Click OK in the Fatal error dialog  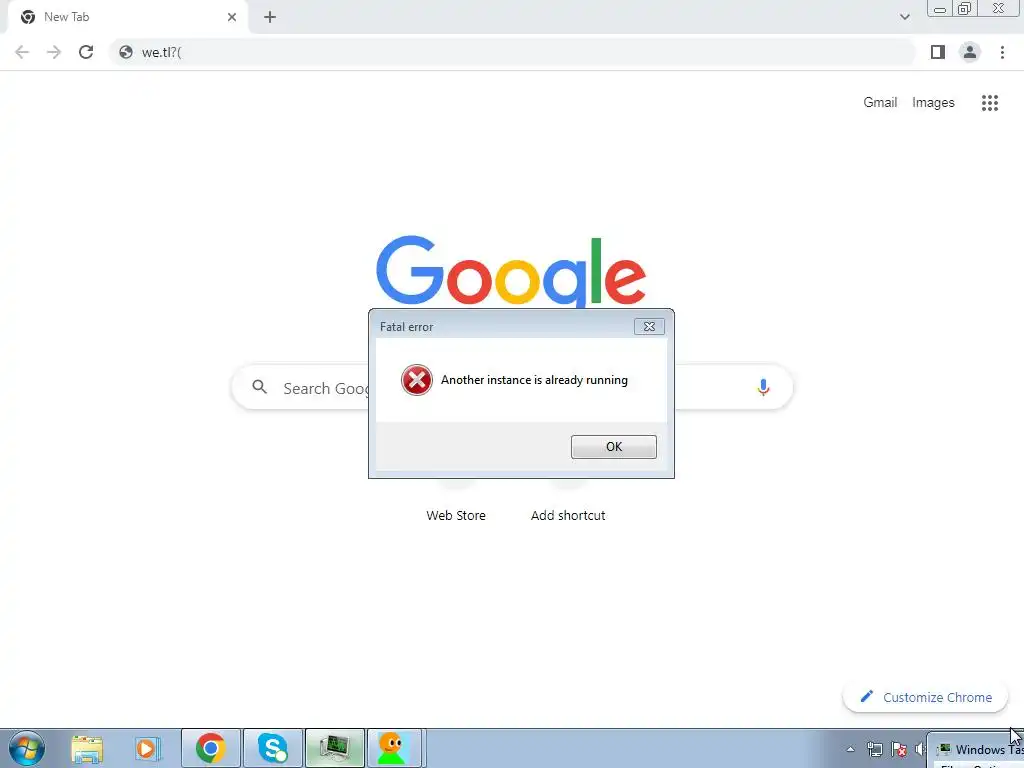point(613,447)
